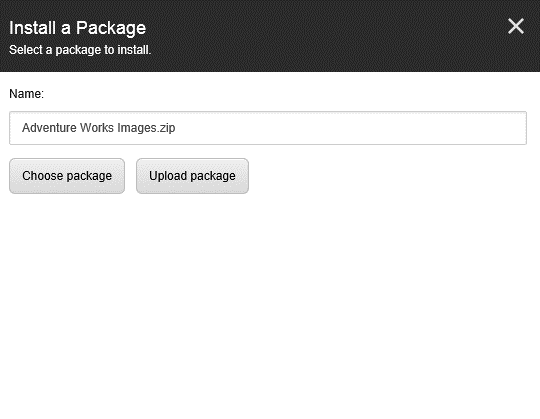Viewport: 540px width, 419px height.
Task: Activate the field under the Name label
Action: coord(268,128)
